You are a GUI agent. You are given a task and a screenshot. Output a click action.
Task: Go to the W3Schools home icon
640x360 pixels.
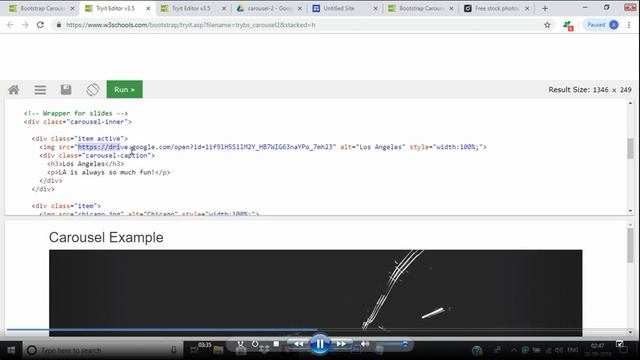coord(13,89)
